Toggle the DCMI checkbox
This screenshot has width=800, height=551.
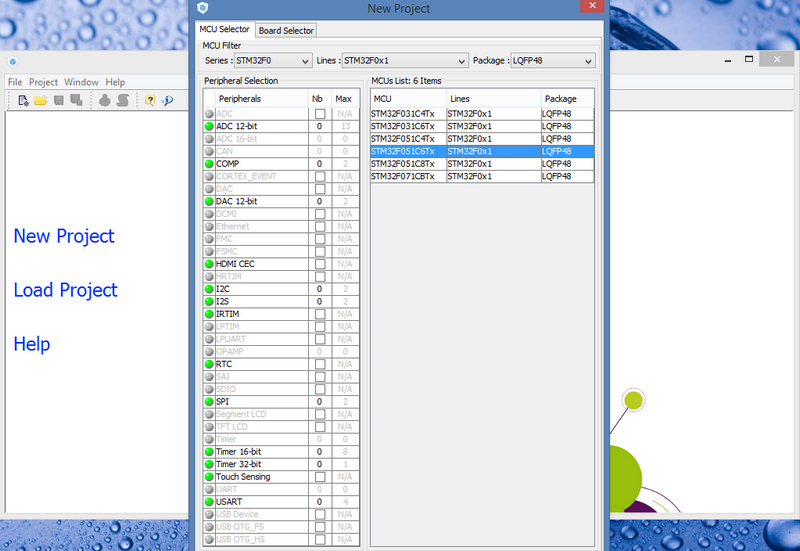pos(320,214)
